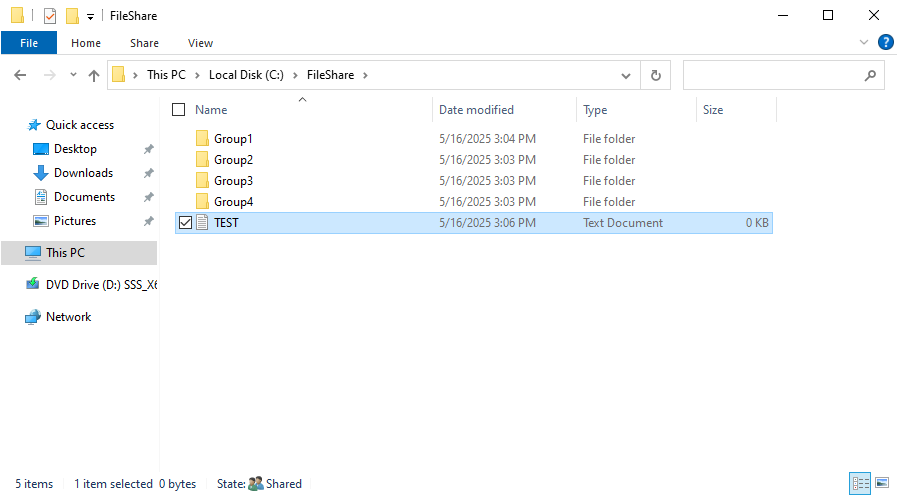
Task: Expand the chevron after This PC in breadcrumb
Action: tap(197, 75)
